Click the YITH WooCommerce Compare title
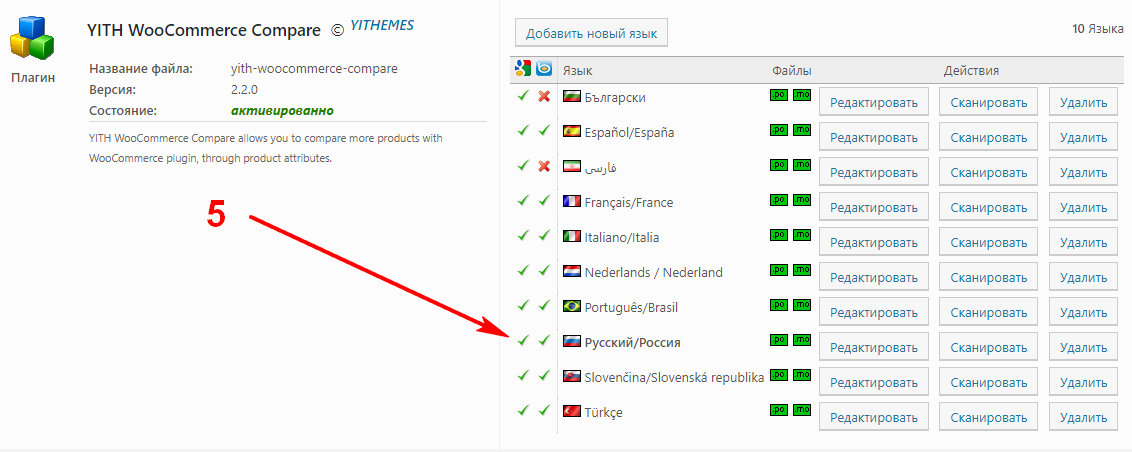The image size is (1132, 452). [204, 30]
